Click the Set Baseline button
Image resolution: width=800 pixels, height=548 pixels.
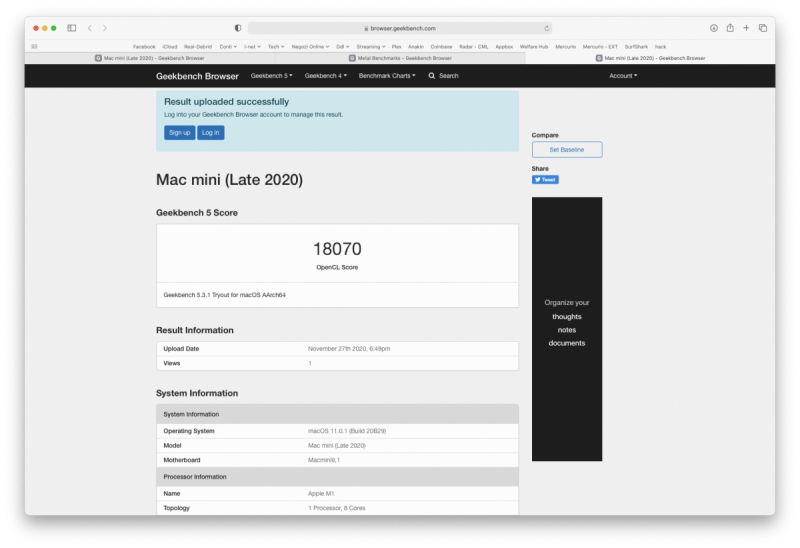point(567,150)
